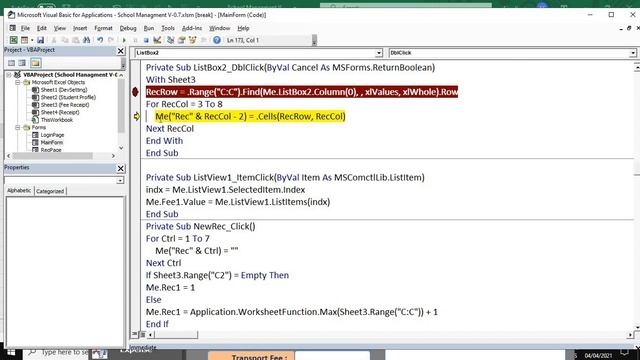Open the Format menu
This screenshot has width=640, height=360.
pyautogui.click(x=103, y=28)
